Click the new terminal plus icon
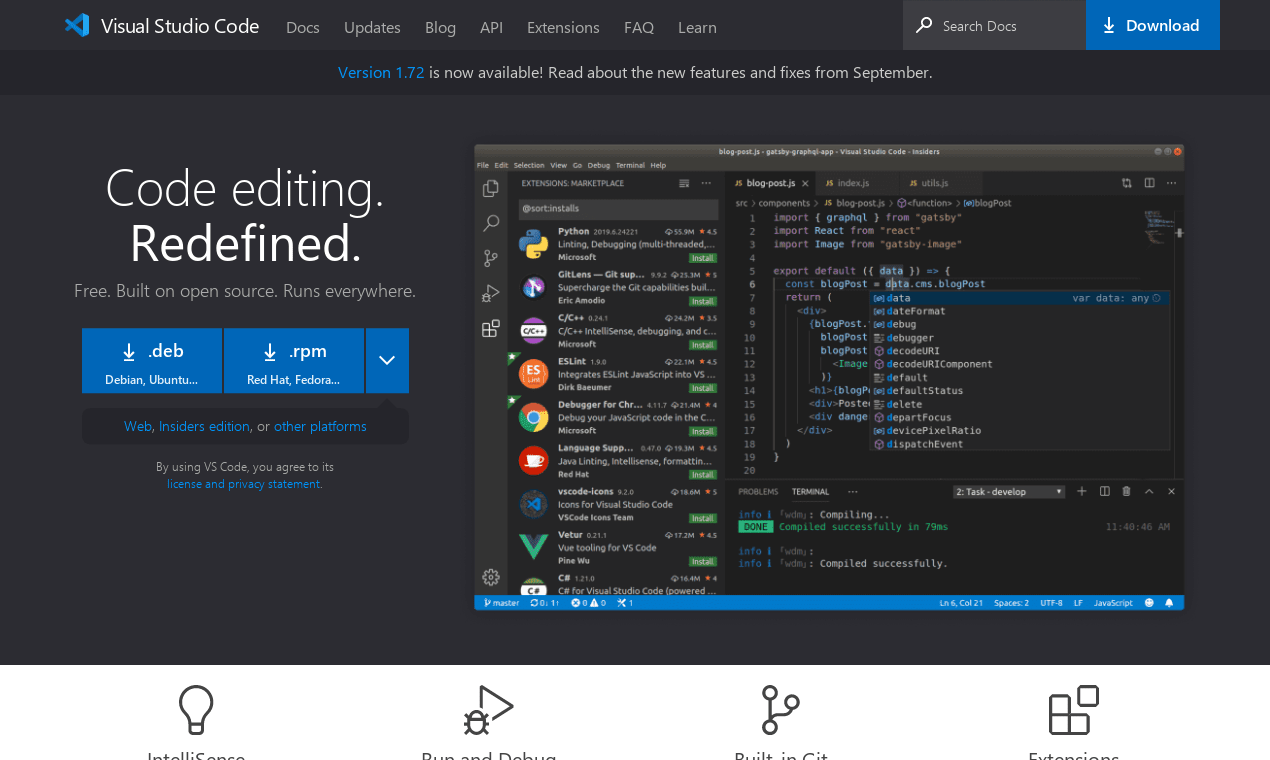The width and height of the screenshot is (1270, 760). click(x=1082, y=491)
